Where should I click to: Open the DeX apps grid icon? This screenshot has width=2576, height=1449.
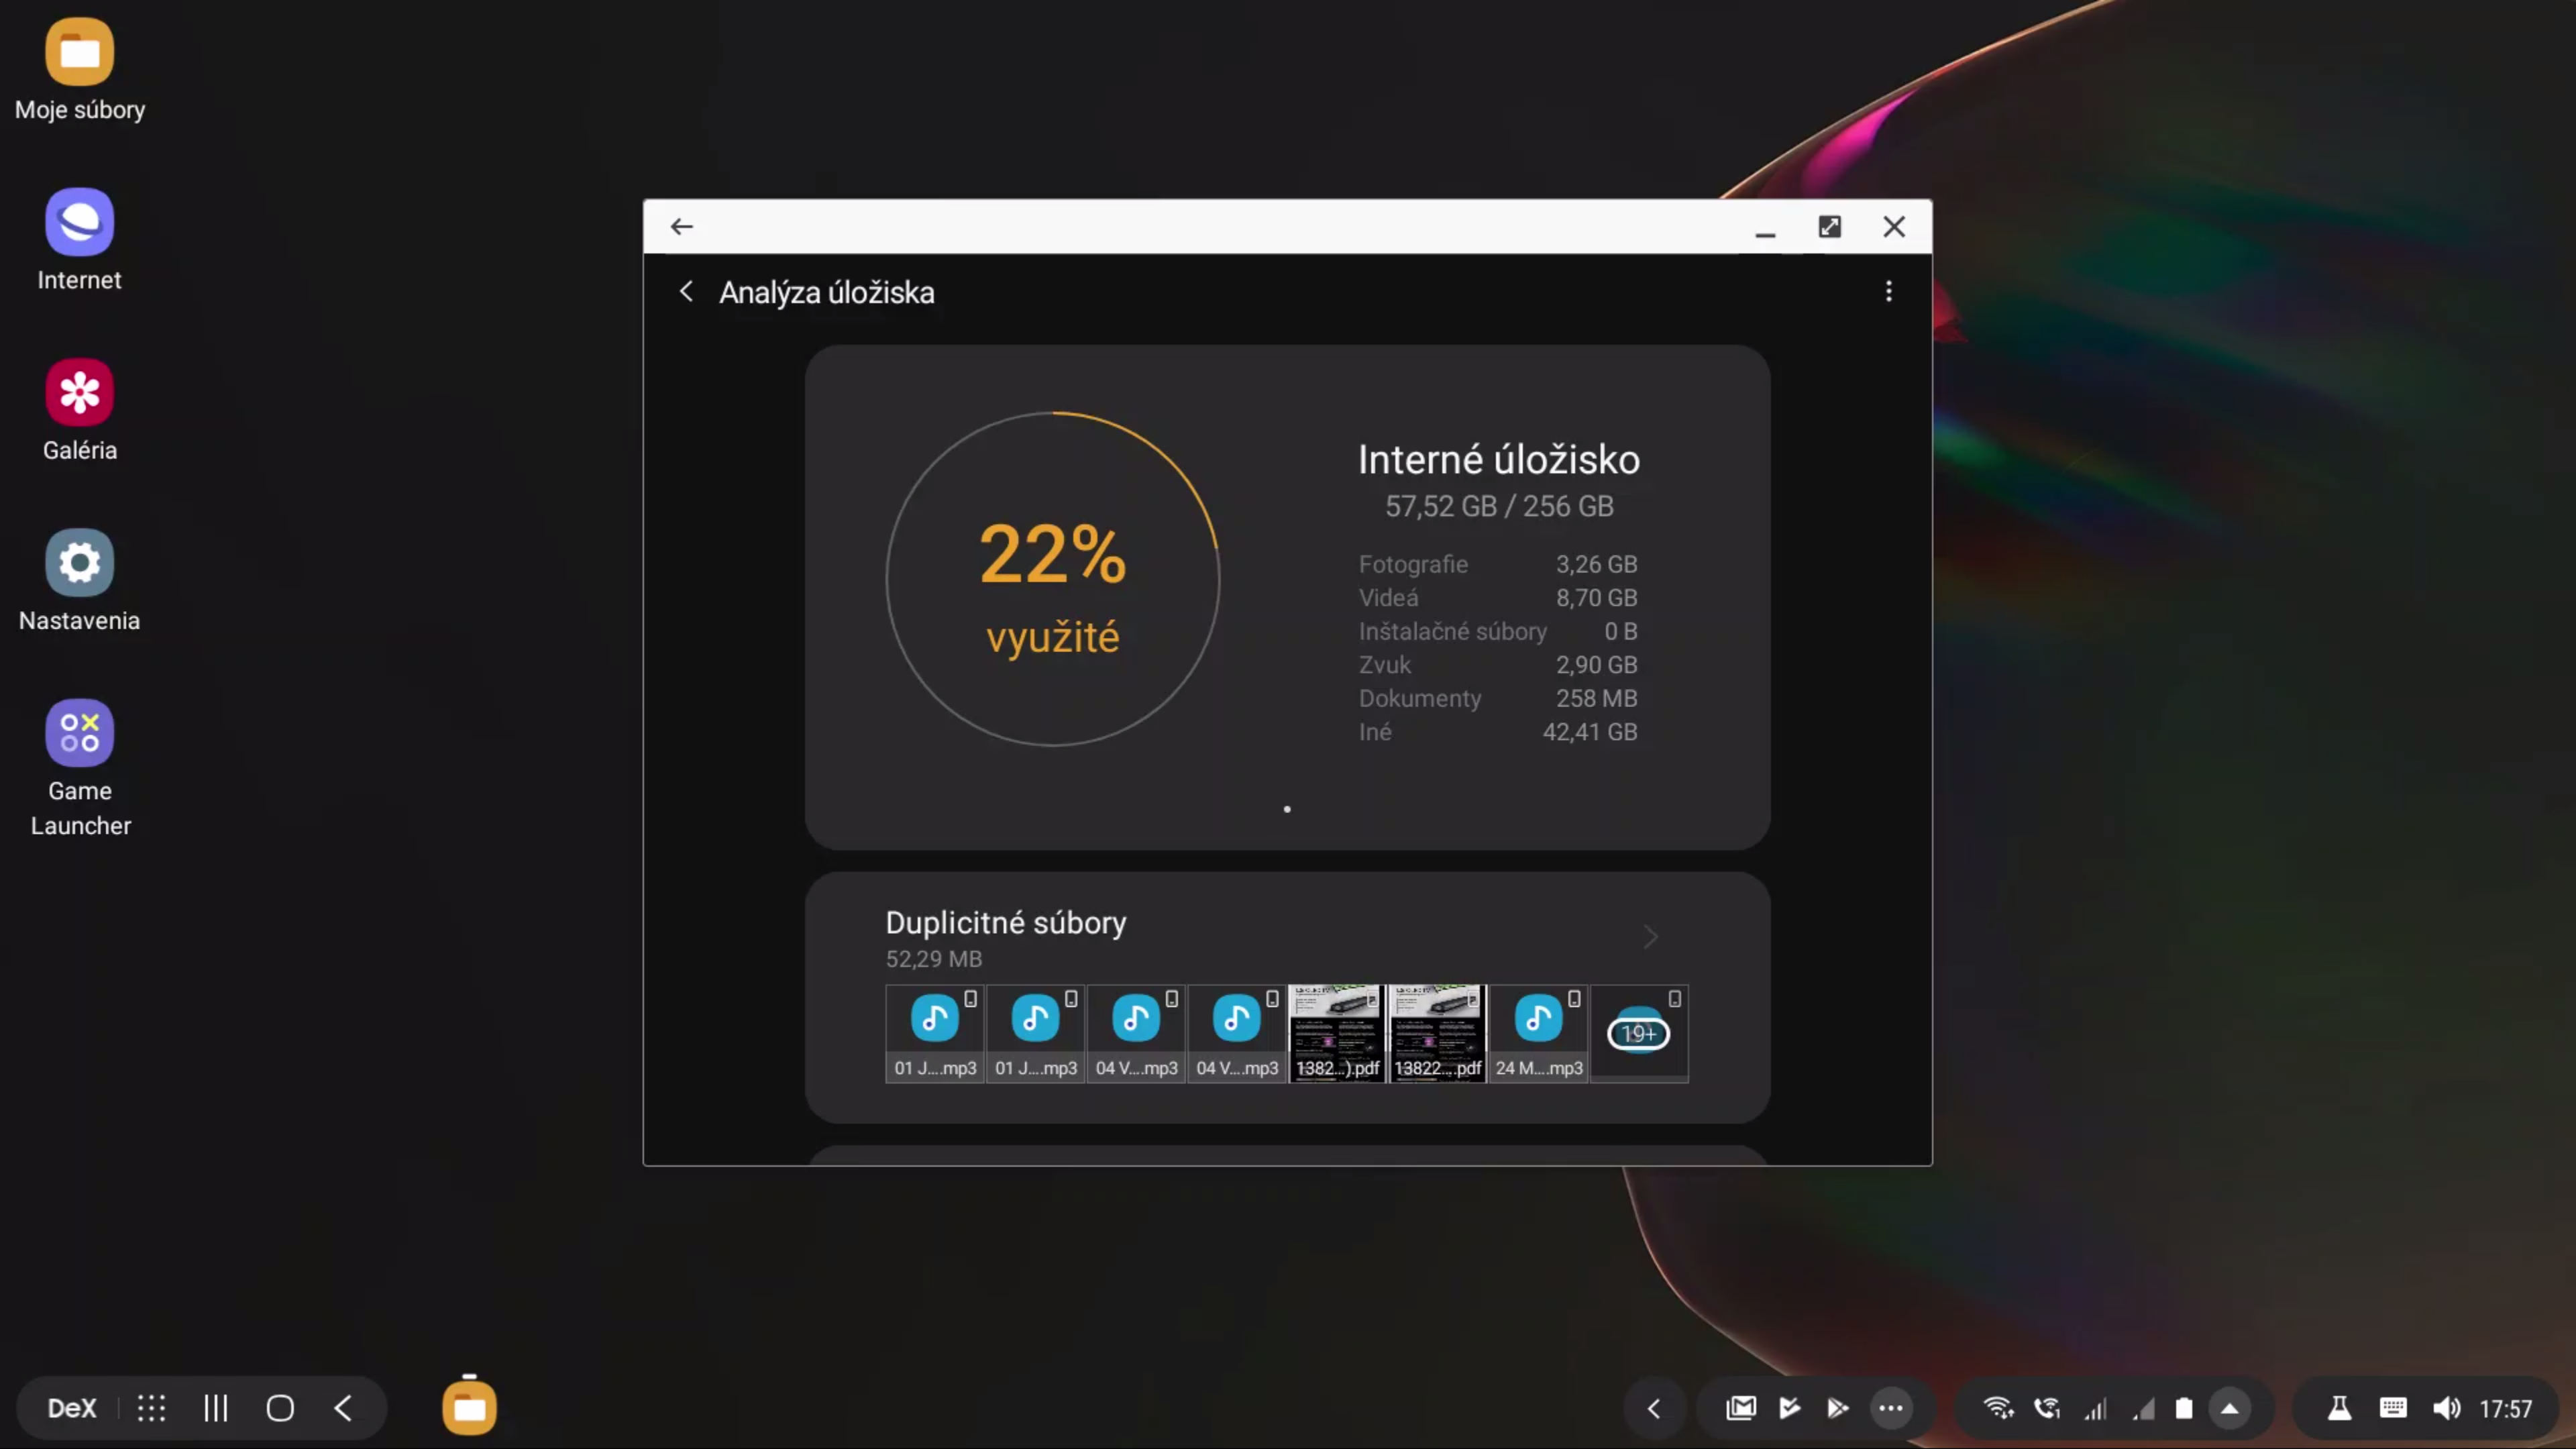tap(151, 1408)
